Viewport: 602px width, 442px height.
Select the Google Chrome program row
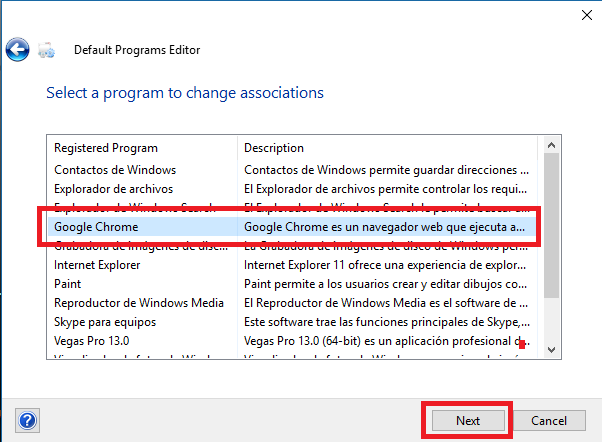click(292, 227)
